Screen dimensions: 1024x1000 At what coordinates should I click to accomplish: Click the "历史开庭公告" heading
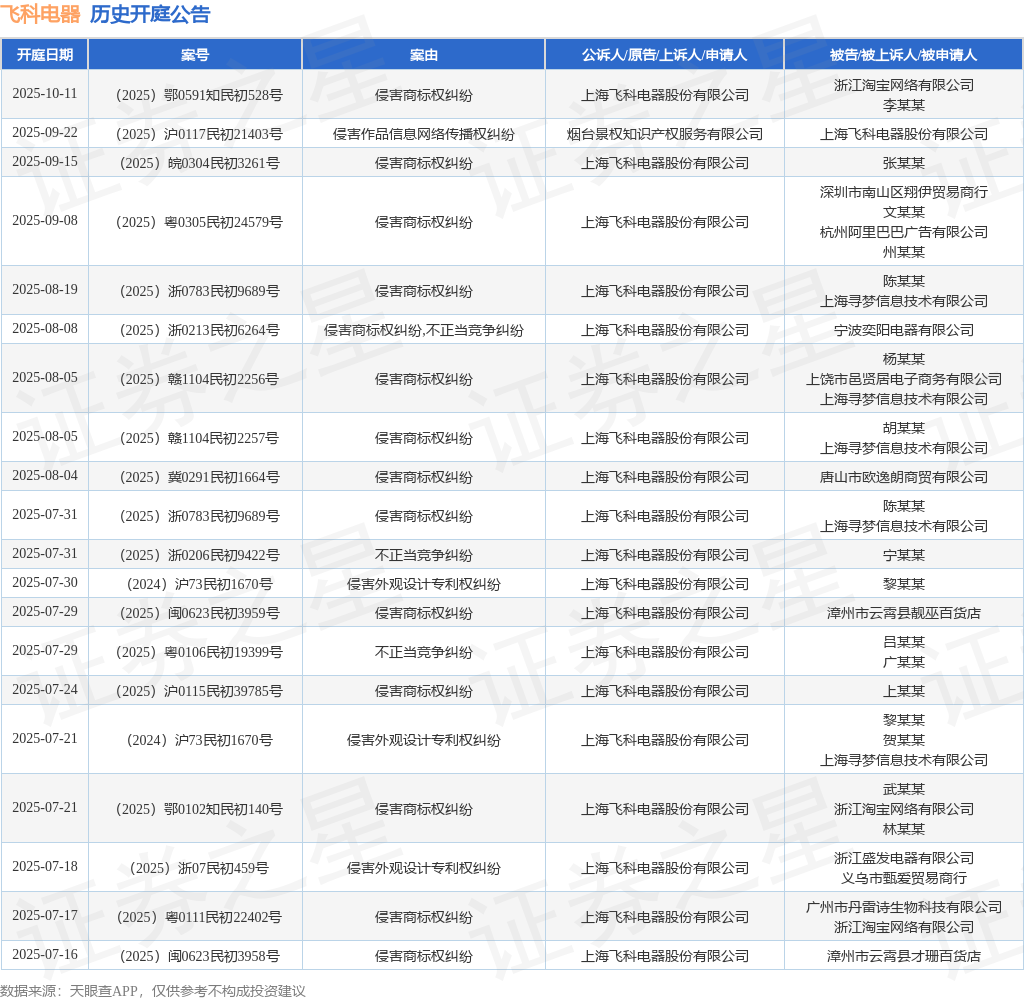(150, 14)
